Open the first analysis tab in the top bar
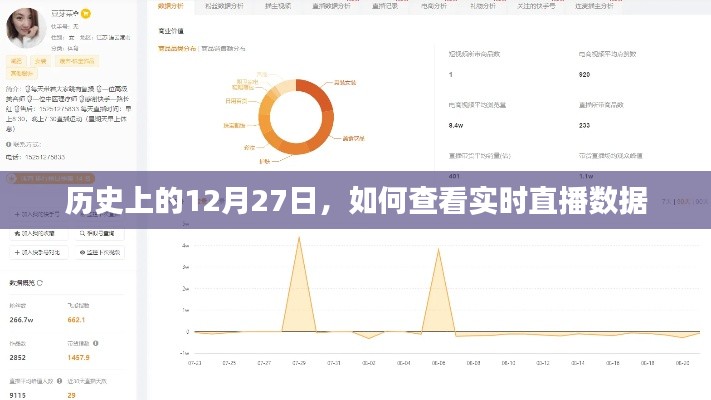711x400 pixels. point(170,6)
